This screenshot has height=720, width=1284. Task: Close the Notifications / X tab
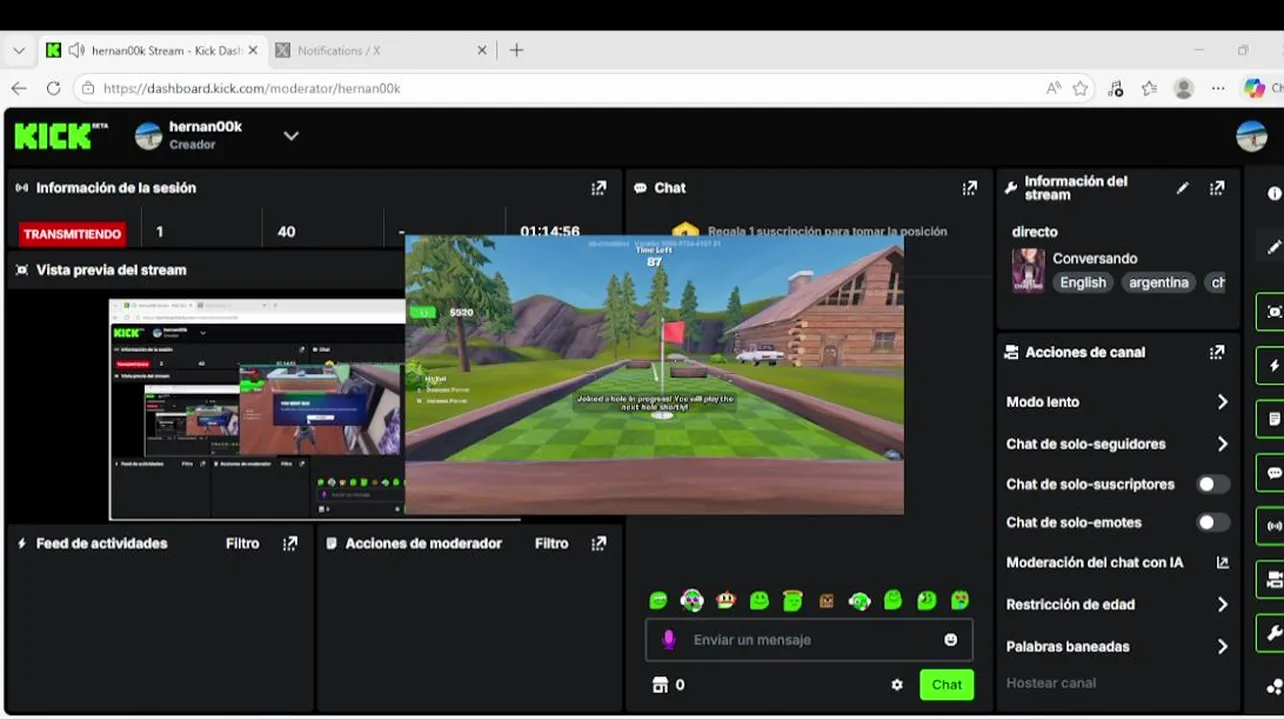(x=482, y=50)
